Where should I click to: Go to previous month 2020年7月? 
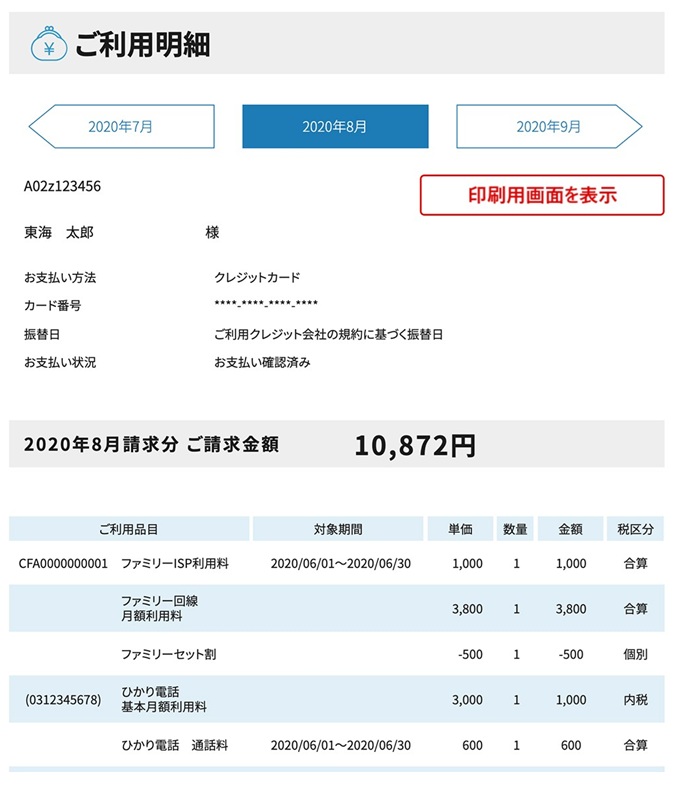[121, 126]
